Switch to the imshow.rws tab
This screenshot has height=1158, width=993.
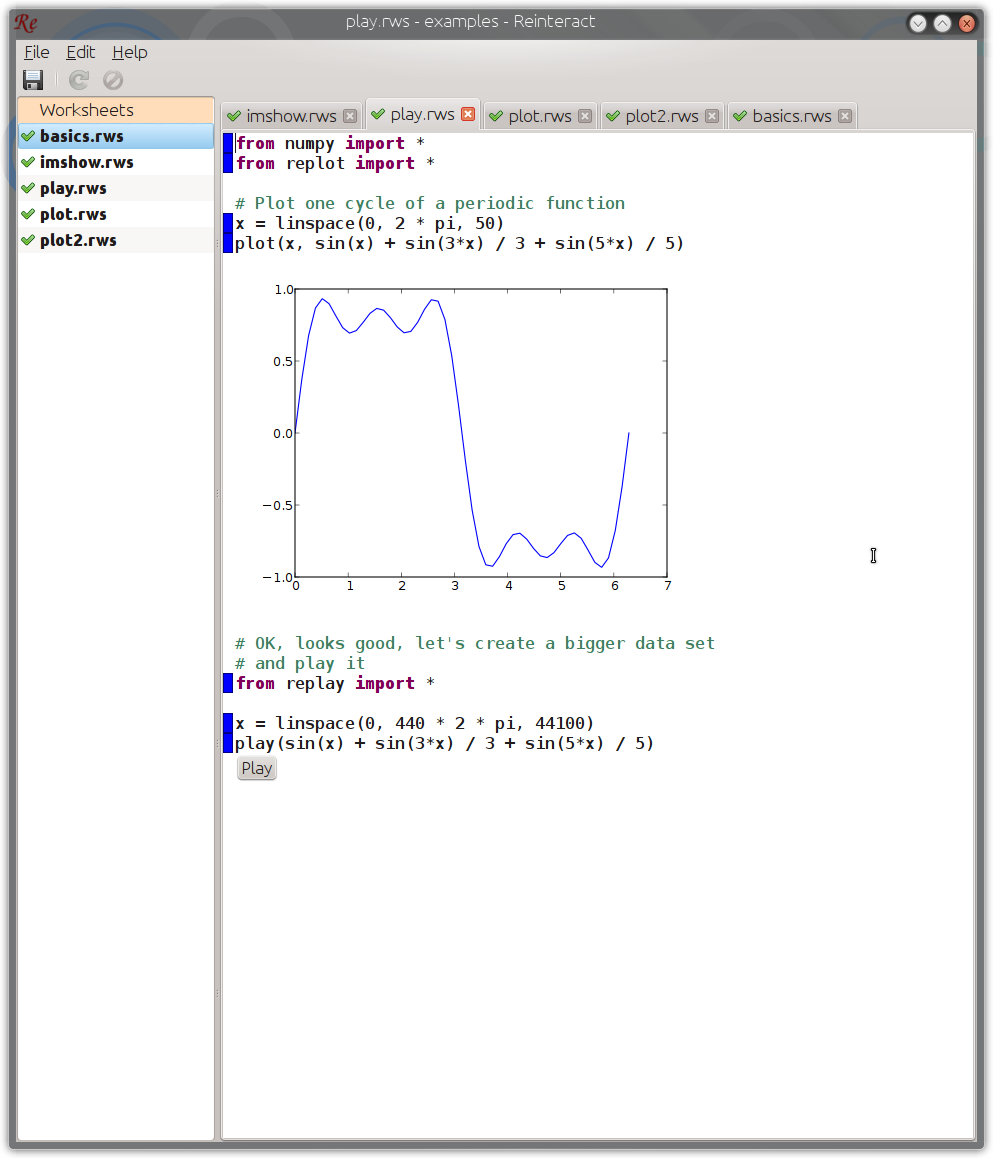pos(291,116)
